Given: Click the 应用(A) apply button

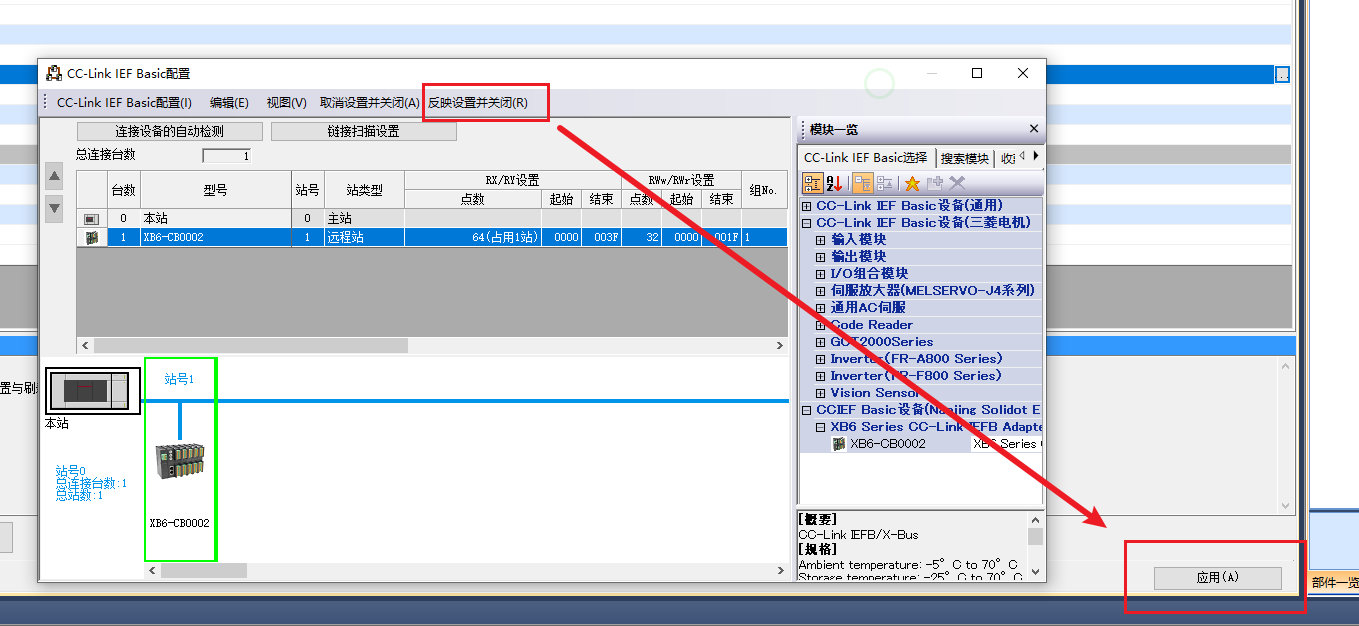Looking at the screenshot, I should point(1217,578).
